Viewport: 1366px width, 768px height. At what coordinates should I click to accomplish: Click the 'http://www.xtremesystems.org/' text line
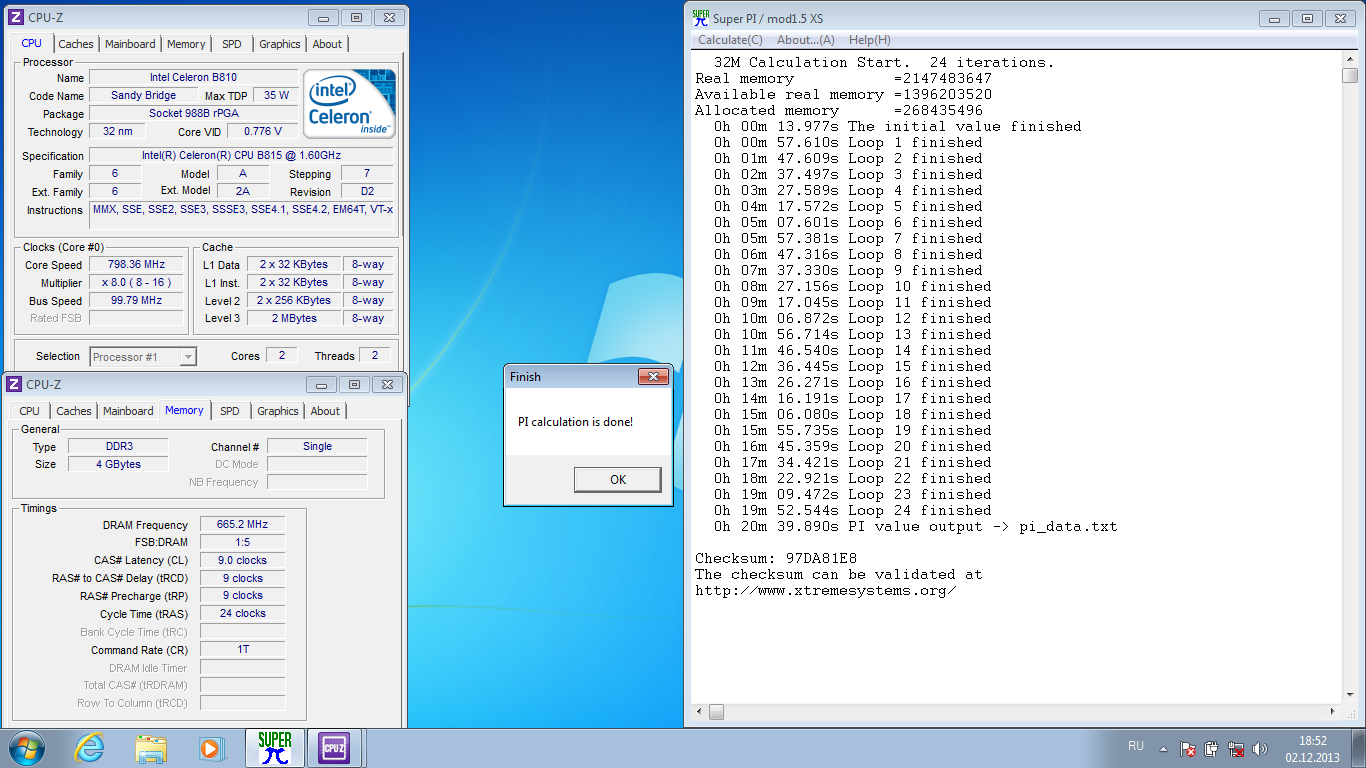click(x=826, y=590)
